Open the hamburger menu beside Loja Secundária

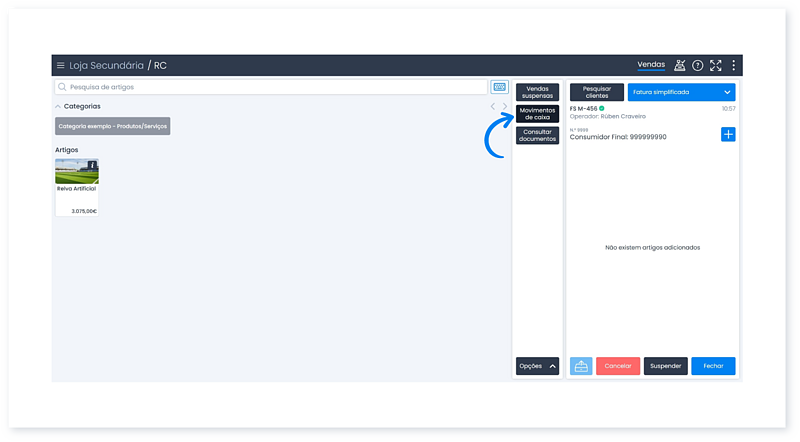coord(60,65)
